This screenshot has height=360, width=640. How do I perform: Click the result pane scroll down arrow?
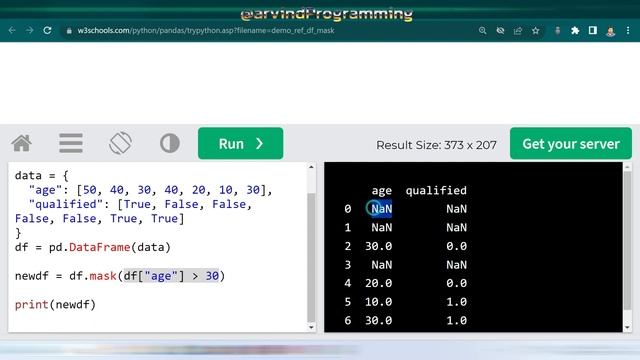pyautogui.click(x=627, y=327)
